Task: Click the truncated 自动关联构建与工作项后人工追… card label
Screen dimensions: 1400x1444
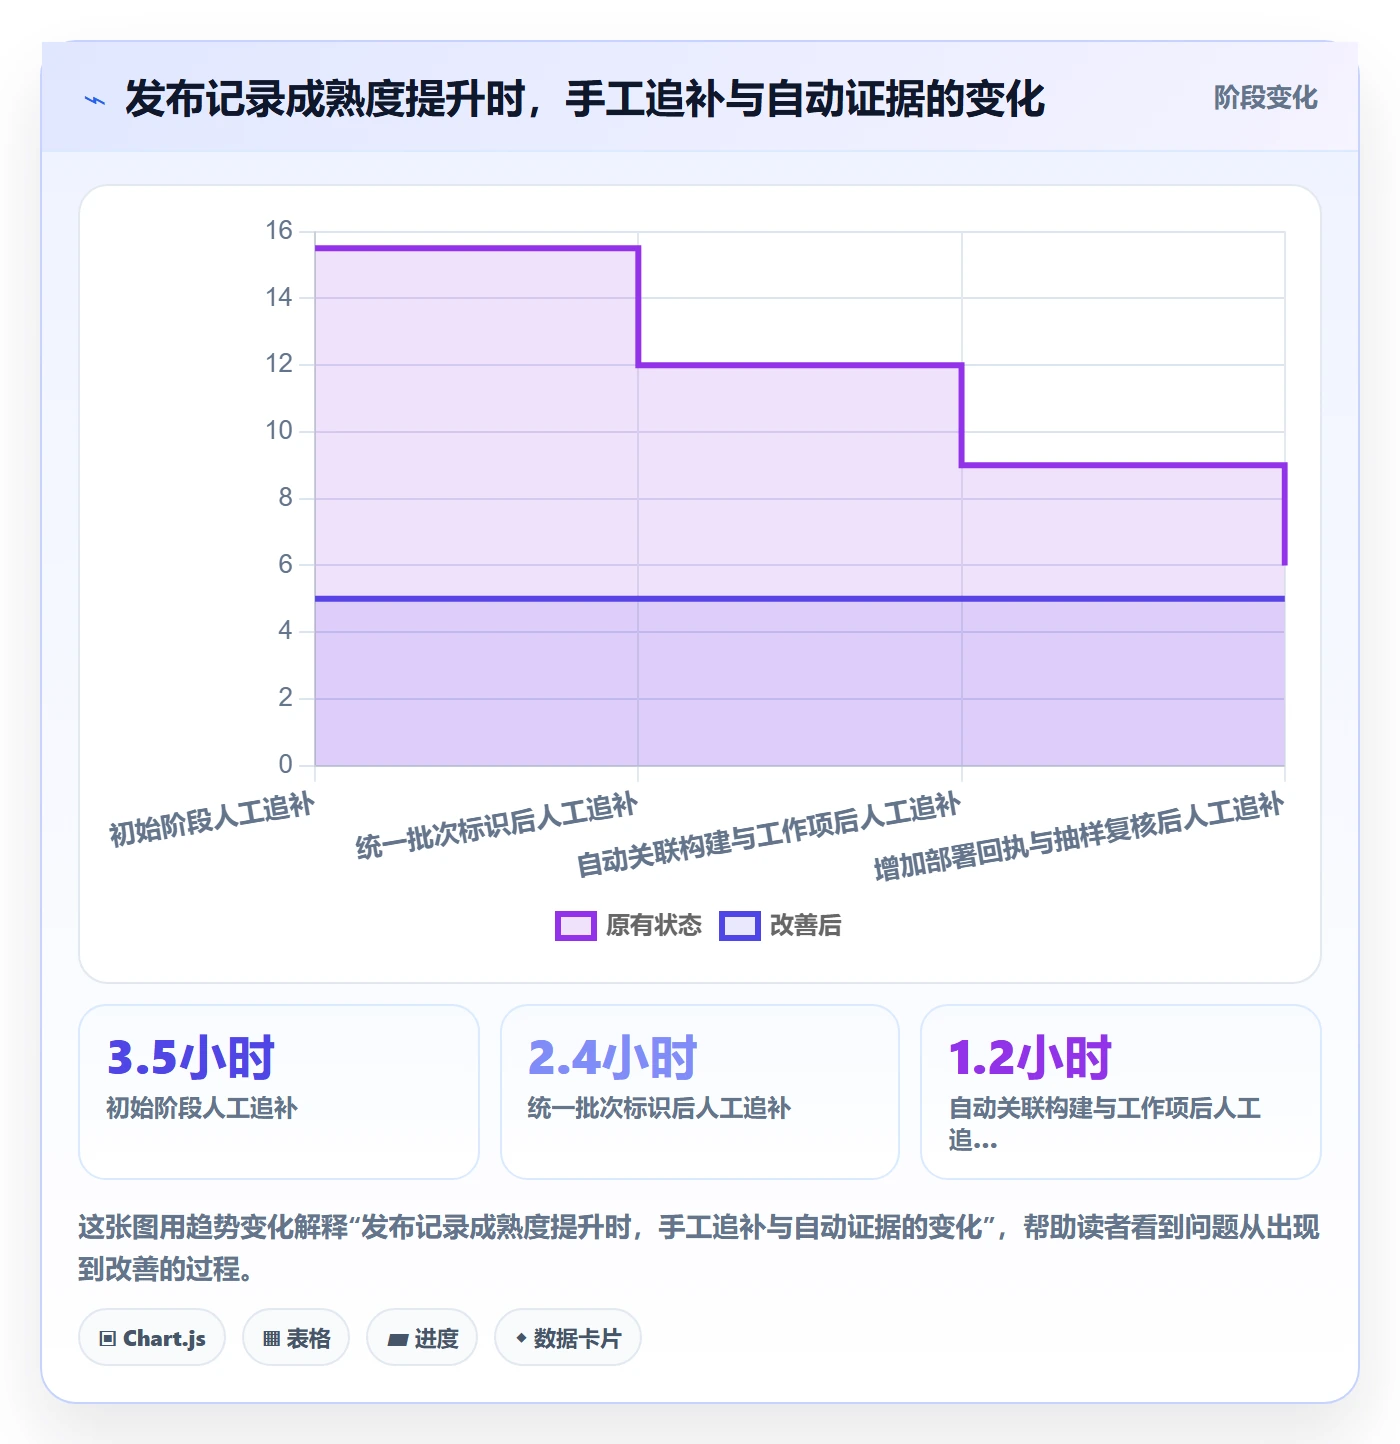Action: pos(1105,1124)
